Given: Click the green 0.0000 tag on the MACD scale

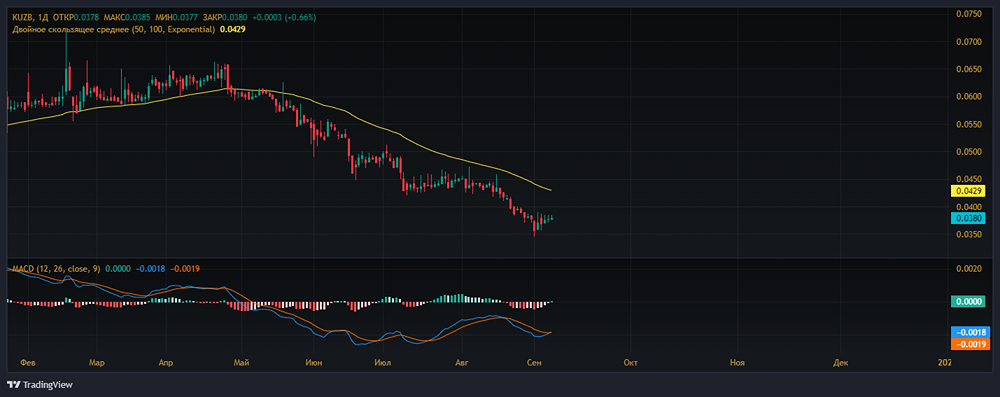Looking at the screenshot, I should tap(968, 302).
